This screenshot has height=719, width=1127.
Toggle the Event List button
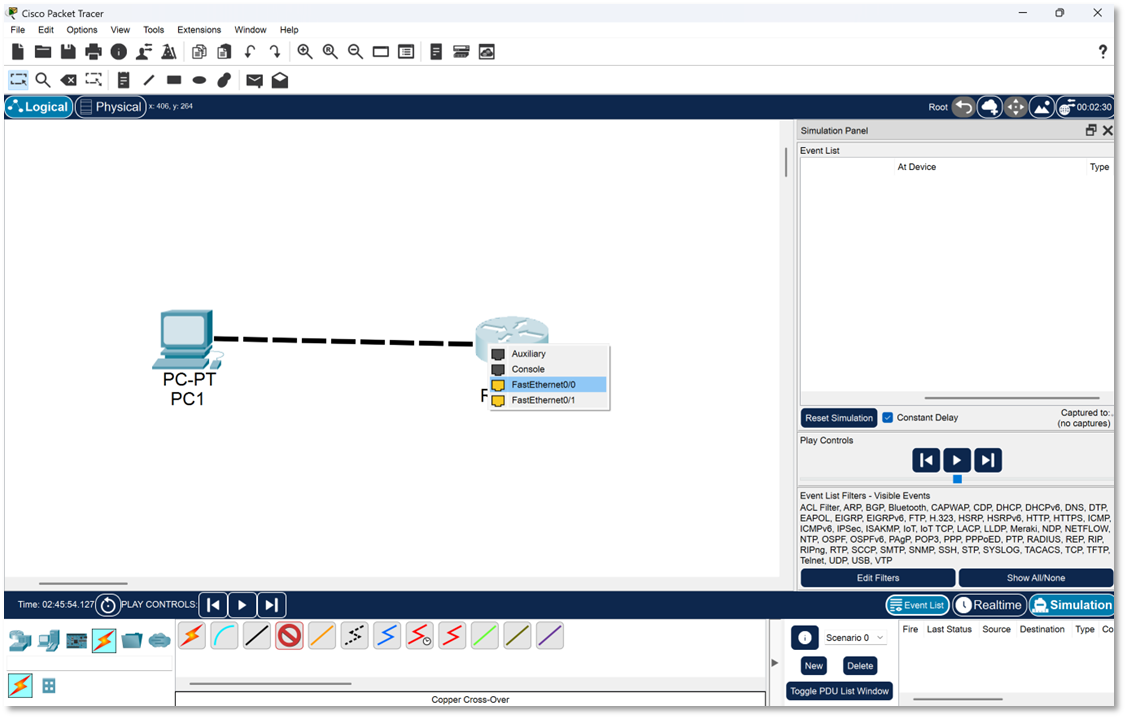point(917,605)
